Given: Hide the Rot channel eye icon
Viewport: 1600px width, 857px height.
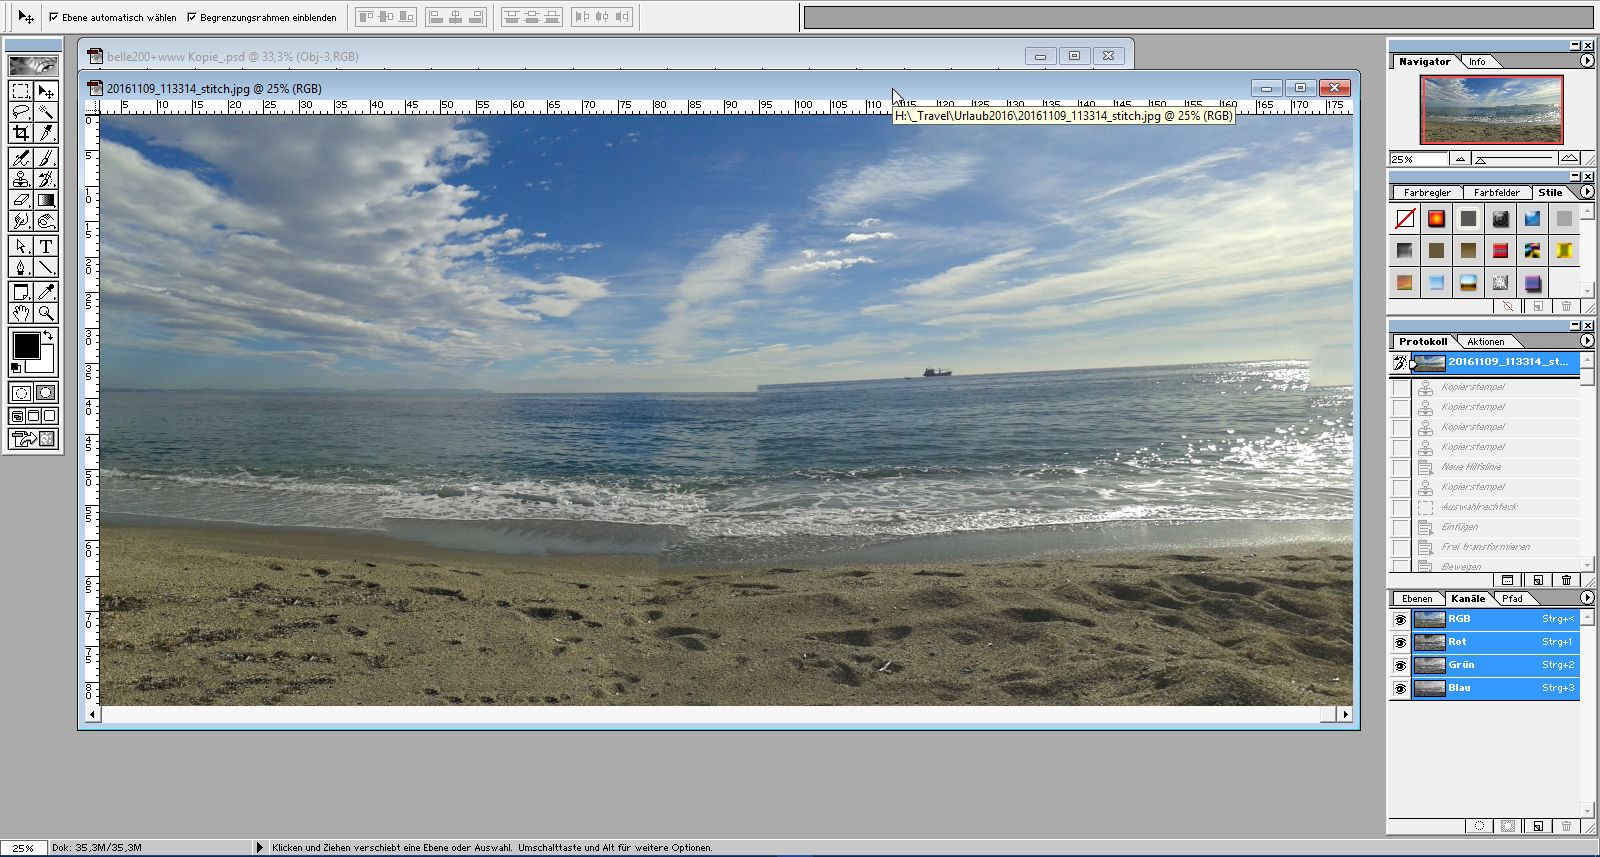Looking at the screenshot, I should tap(1400, 642).
